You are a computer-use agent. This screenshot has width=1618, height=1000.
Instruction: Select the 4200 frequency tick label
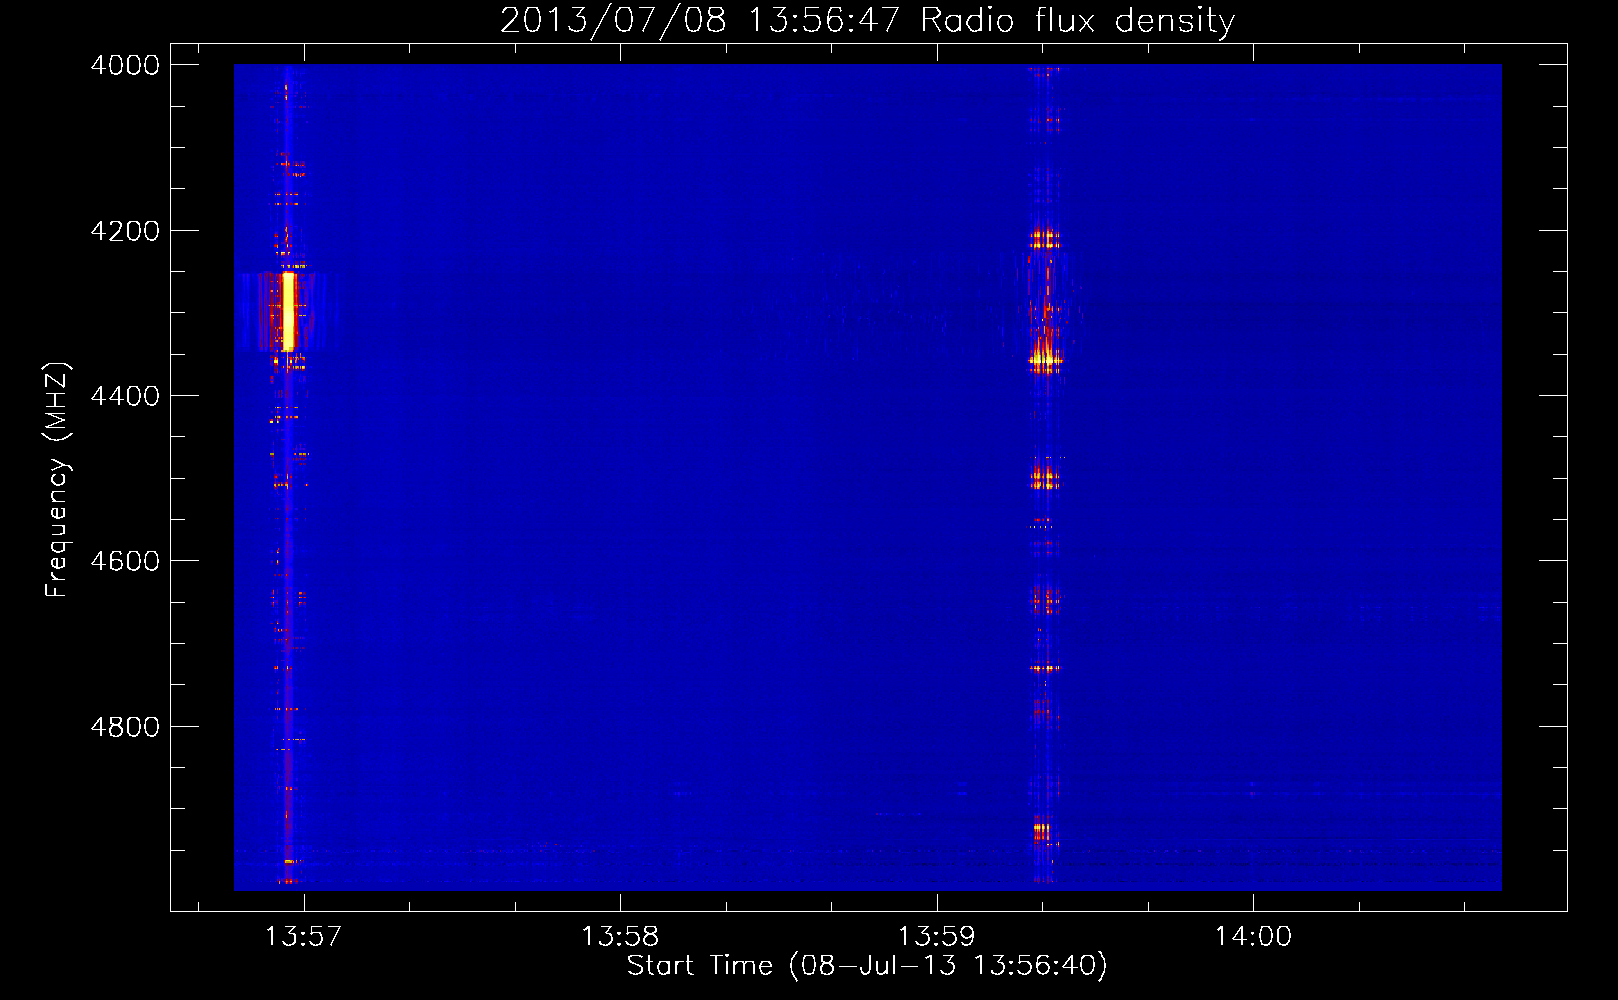pos(125,231)
